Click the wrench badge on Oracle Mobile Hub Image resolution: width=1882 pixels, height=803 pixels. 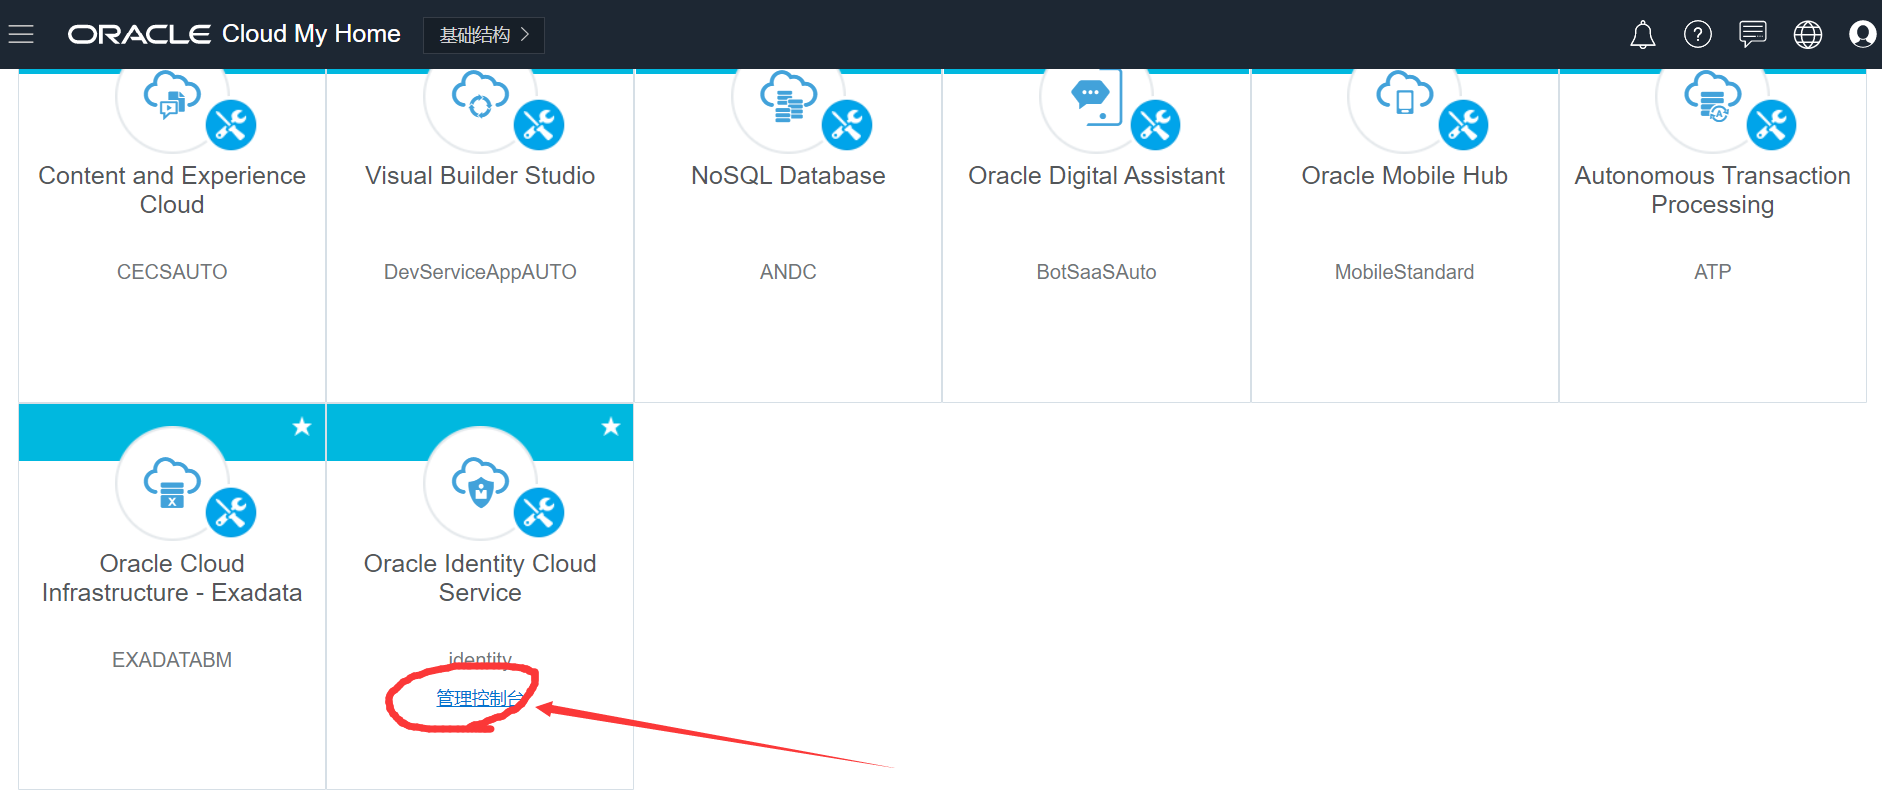pos(1463,125)
